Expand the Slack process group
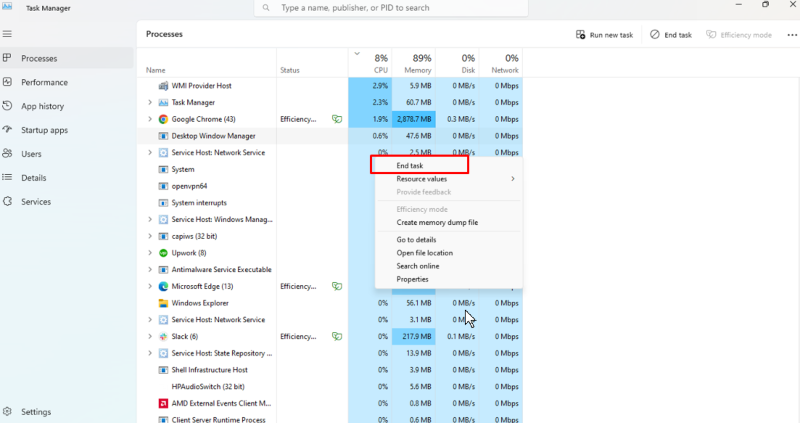 coord(150,336)
